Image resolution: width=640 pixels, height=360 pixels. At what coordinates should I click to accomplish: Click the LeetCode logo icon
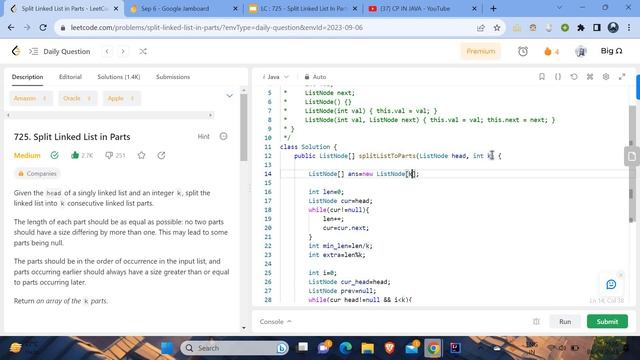(x=16, y=51)
